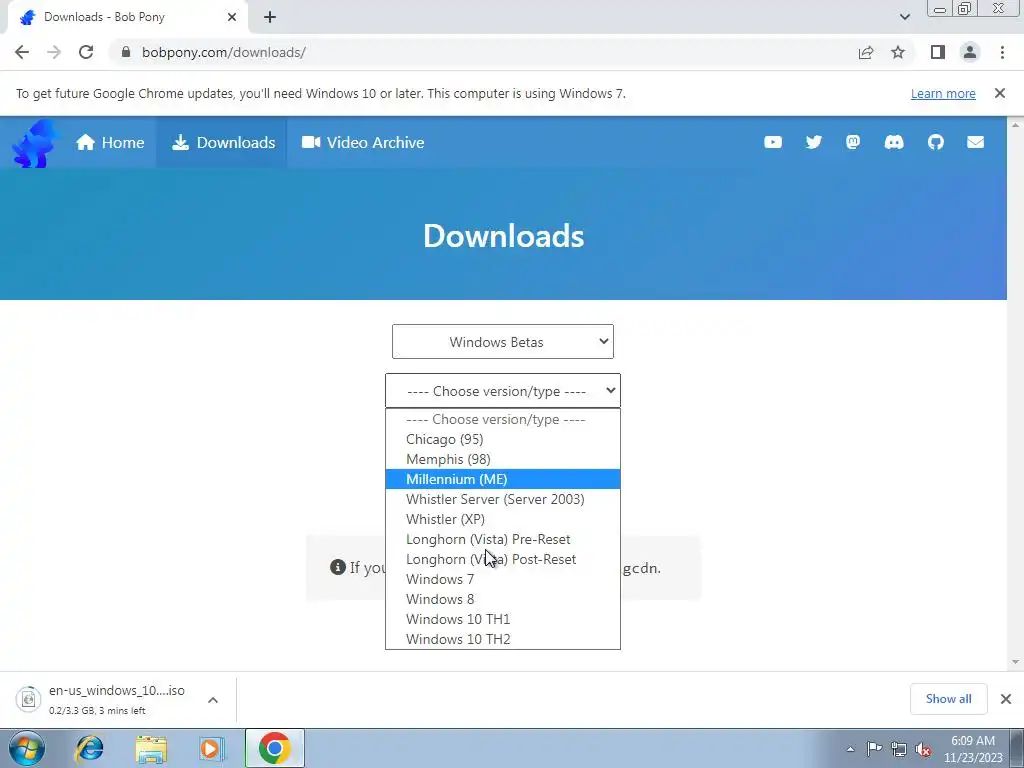The height and width of the screenshot is (768, 1024).
Task: Open the Chrome profile avatar
Action: pos(970,52)
